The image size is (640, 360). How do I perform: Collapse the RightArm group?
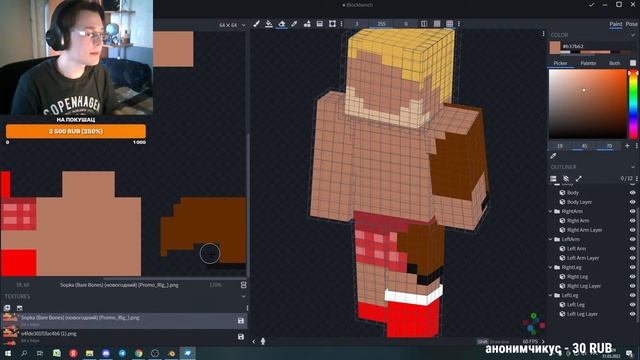[x=551, y=211]
